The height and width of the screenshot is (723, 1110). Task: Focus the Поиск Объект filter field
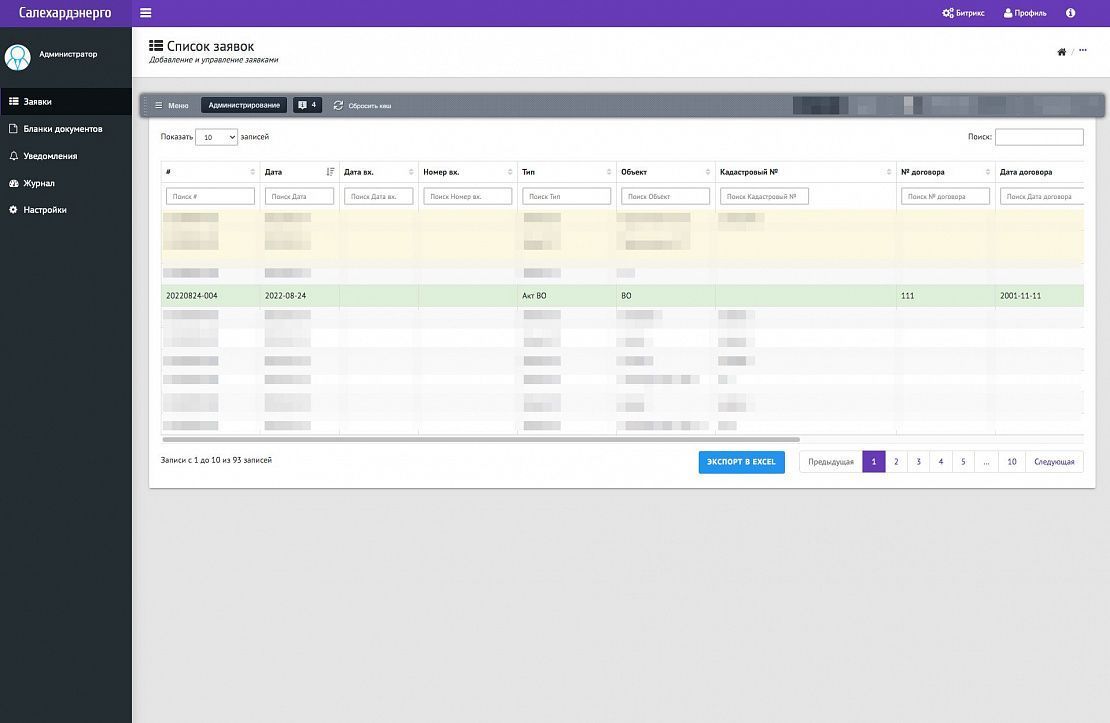click(x=665, y=197)
